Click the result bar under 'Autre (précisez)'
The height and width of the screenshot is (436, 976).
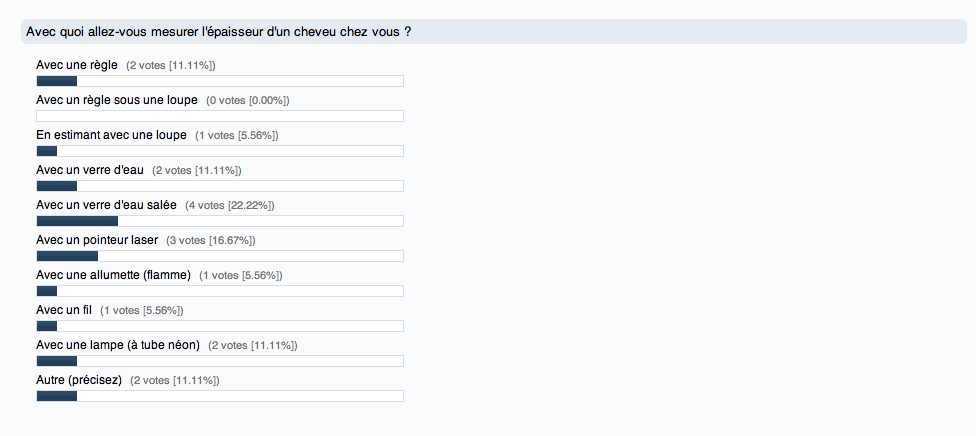pyautogui.click(x=219, y=396)
